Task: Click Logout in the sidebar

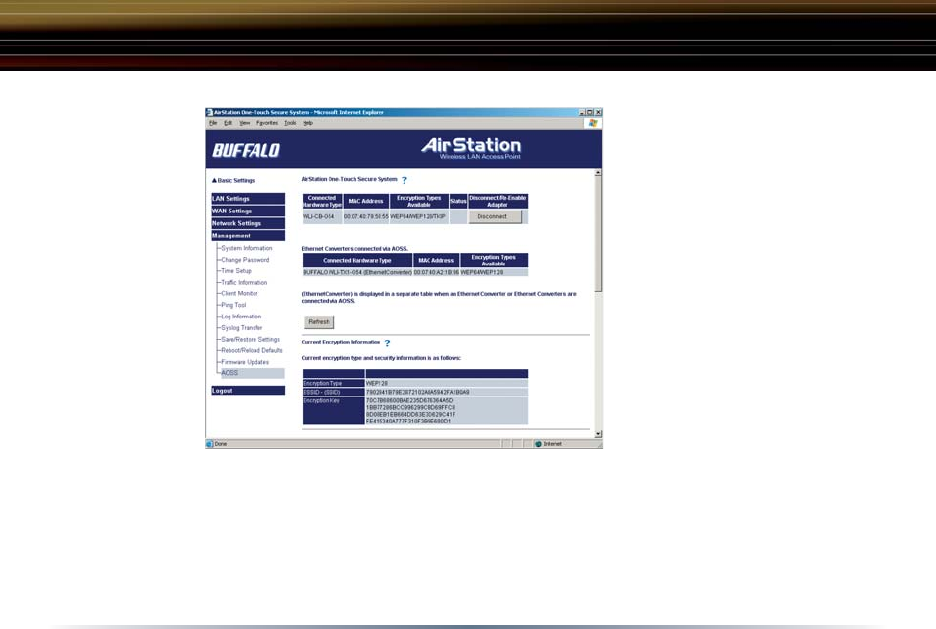Action: (222, 391)
